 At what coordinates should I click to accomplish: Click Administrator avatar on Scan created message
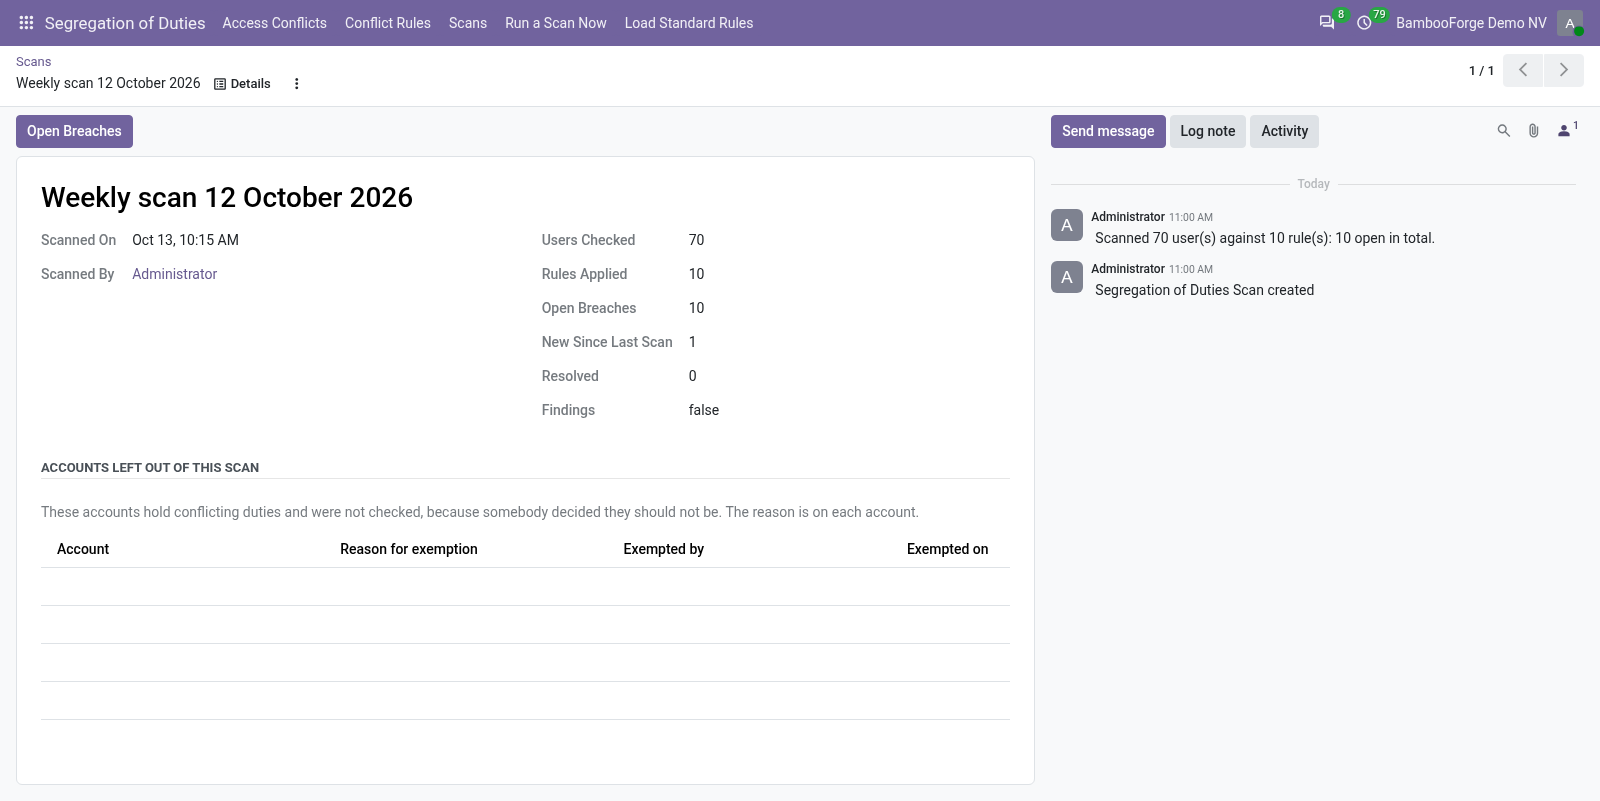(1067, 277)
